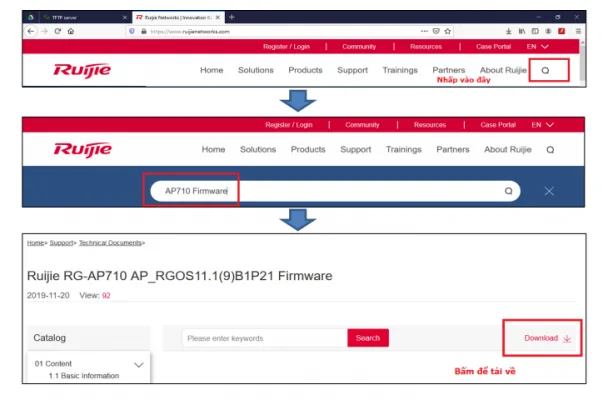Viewport: 603px width, 400px height.
Task: Click the Ruijie logo in the browser window
Action: [x=82, y=70]
